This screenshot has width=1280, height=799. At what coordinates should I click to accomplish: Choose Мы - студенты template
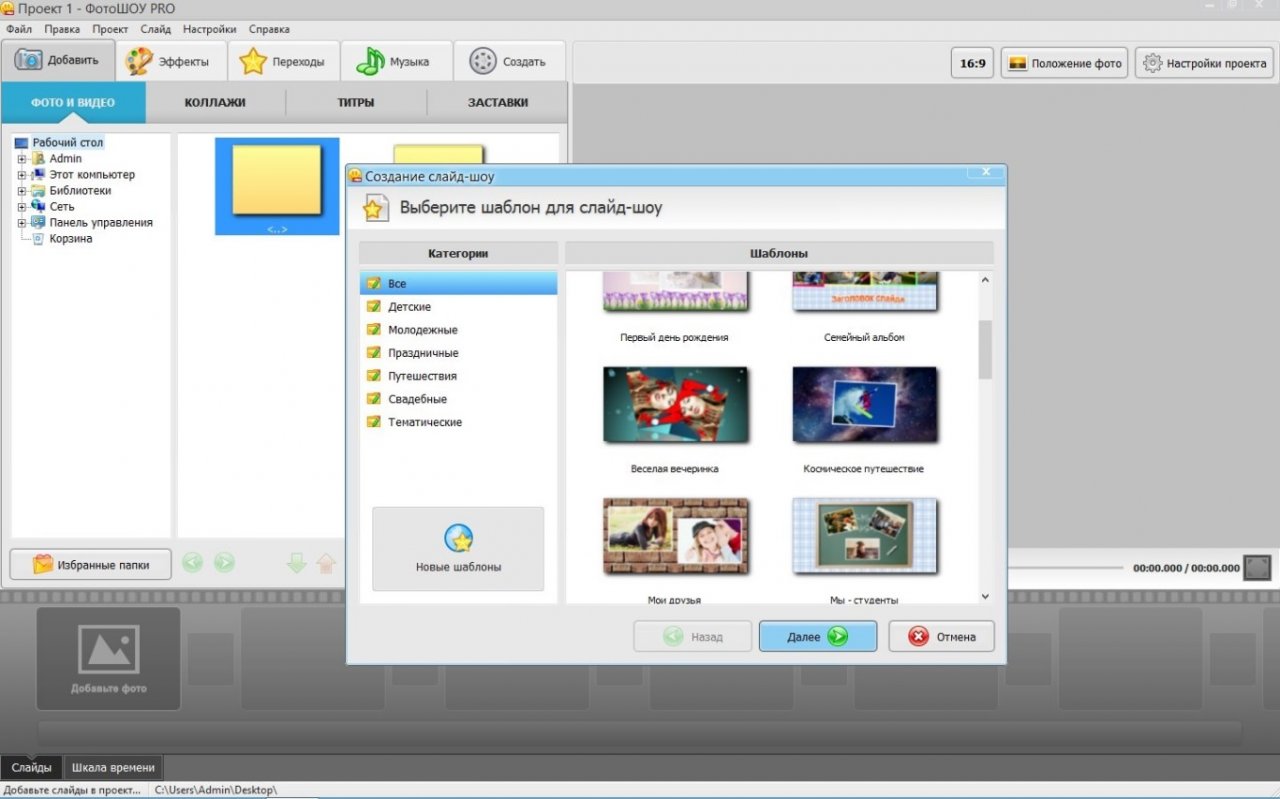(865, 537)
